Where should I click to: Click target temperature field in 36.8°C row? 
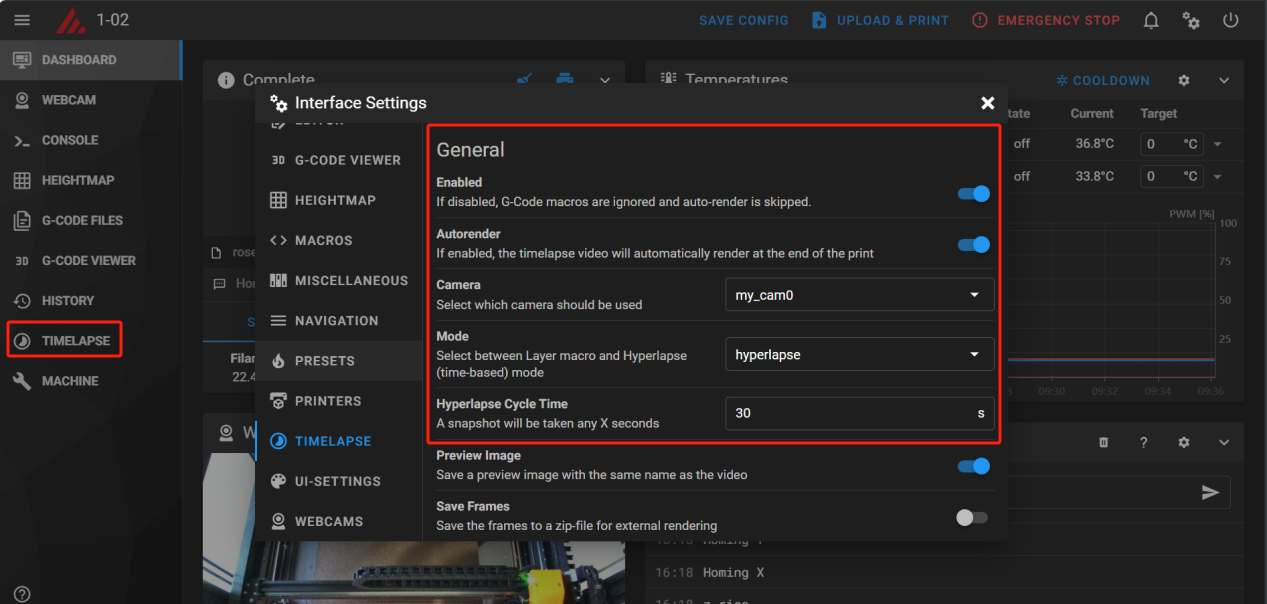(x=1172, y=144)
